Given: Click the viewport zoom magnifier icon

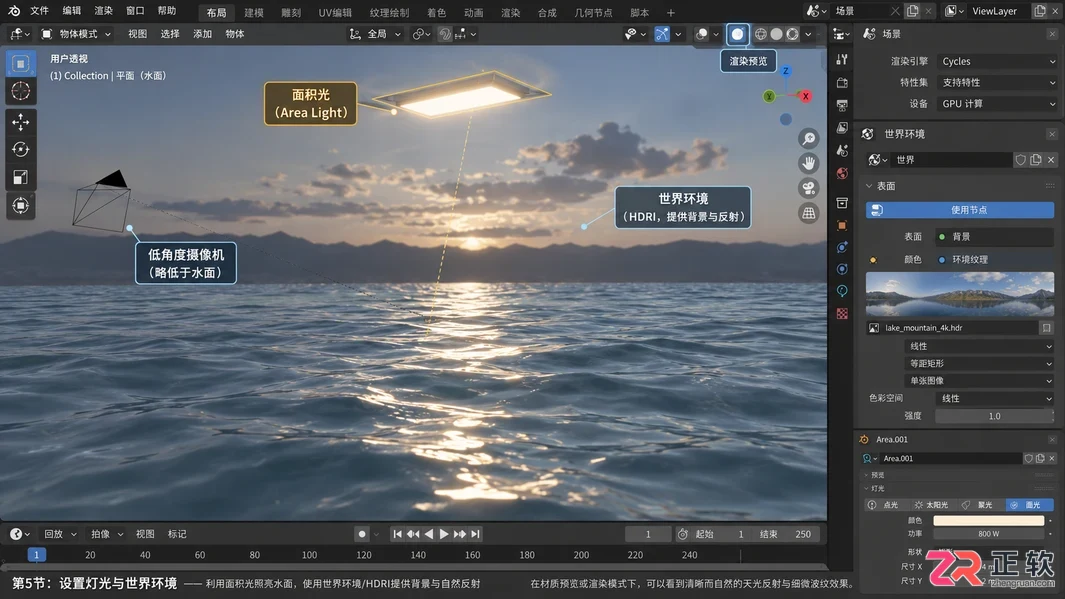Looking at the screenshot, I should [x=808, y=139].
